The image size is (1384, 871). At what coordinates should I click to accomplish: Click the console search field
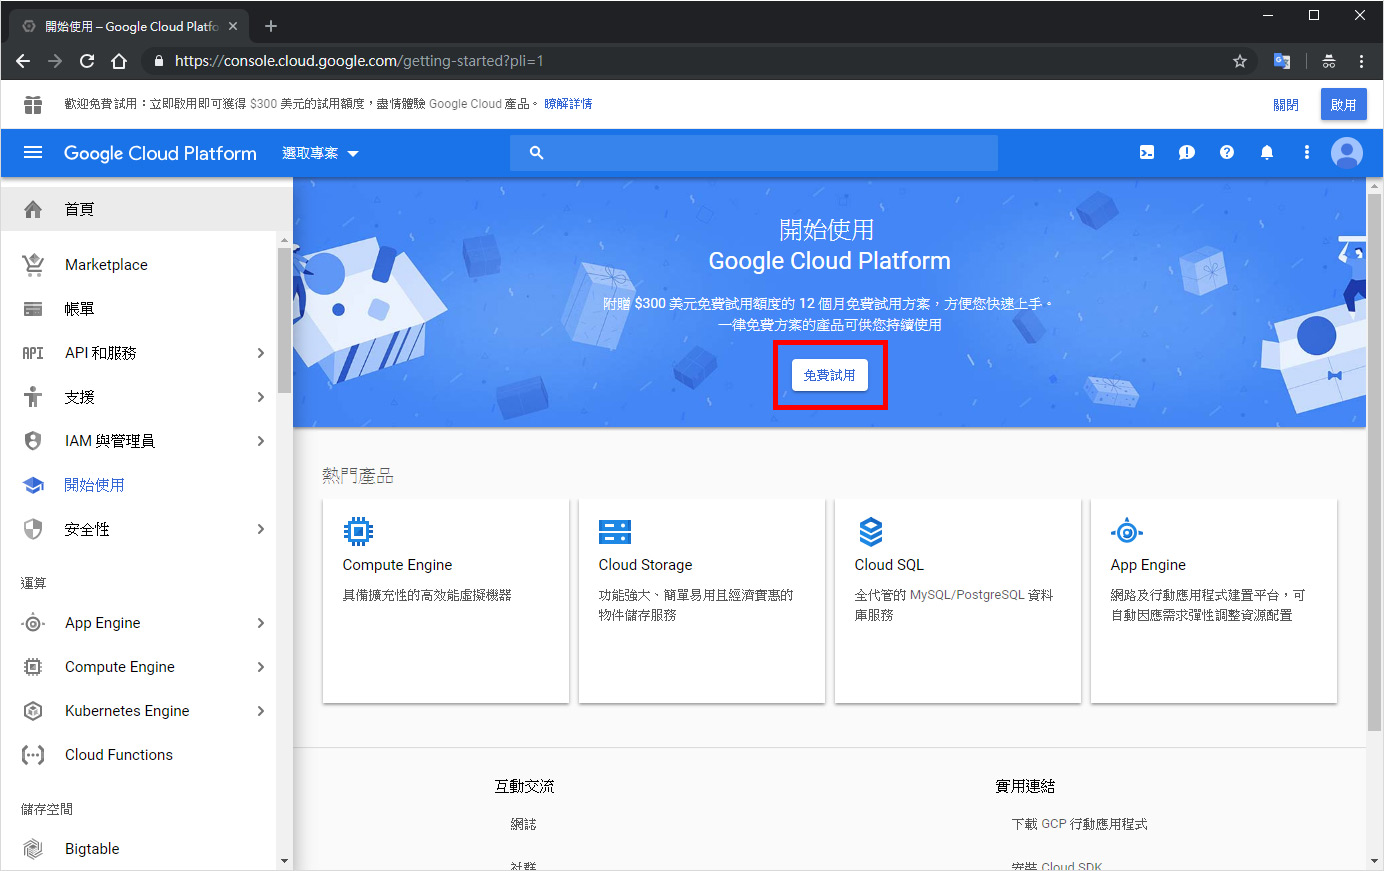[x=754, y=153]
